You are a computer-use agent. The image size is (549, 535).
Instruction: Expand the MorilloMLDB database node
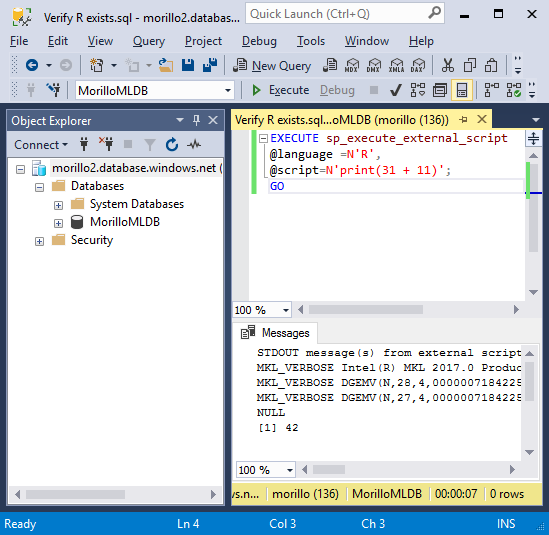click(58, 223)
